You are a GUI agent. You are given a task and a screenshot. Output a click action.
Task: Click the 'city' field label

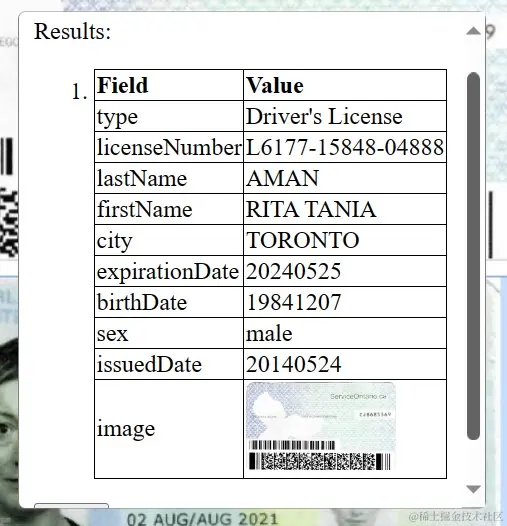(115, 241)
